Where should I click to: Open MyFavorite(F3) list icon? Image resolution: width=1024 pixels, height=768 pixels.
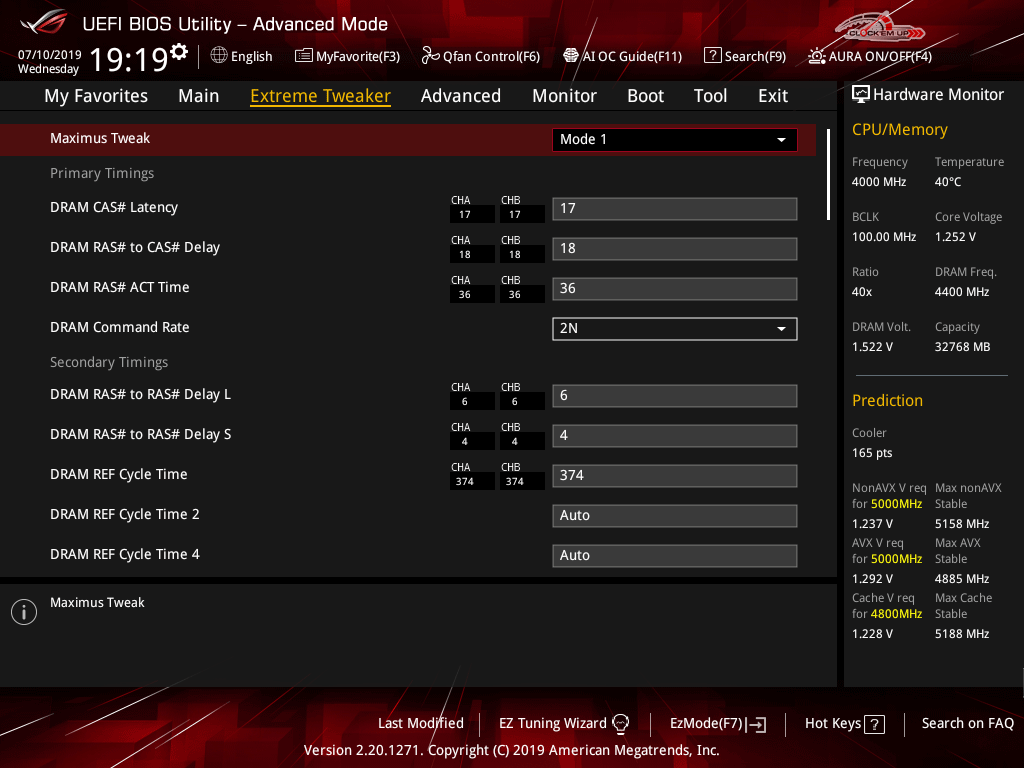(x=304, y=56)
